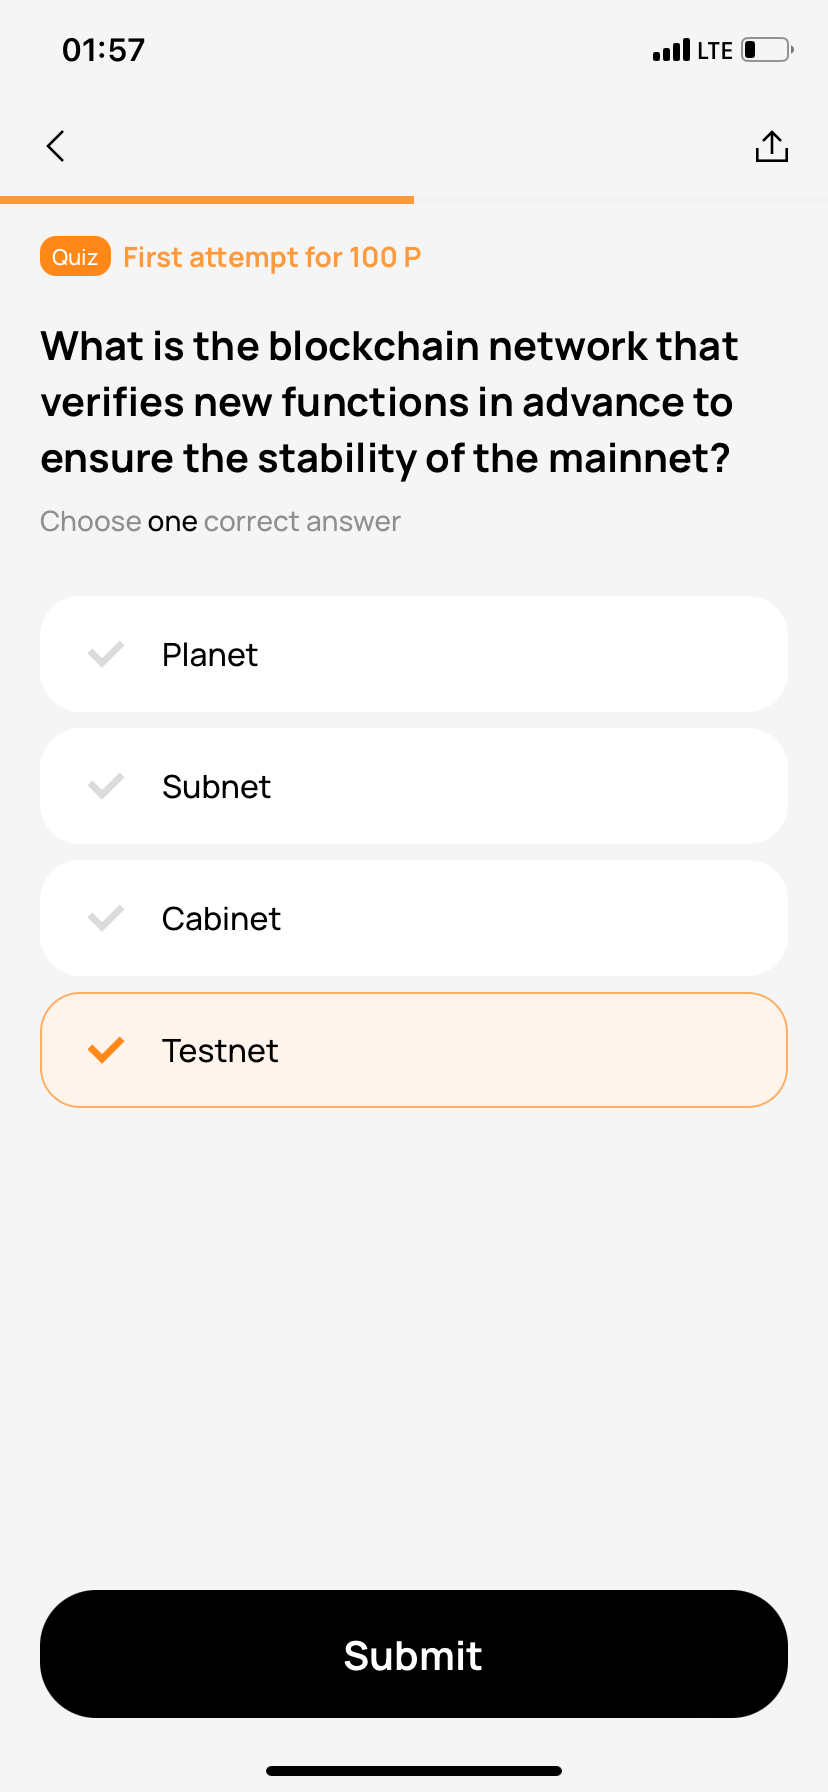Image resolution: width=828 pixels, height=1792 pixels.
Task: Tap the "First attempt for 100 P" text
Action: 272,257
